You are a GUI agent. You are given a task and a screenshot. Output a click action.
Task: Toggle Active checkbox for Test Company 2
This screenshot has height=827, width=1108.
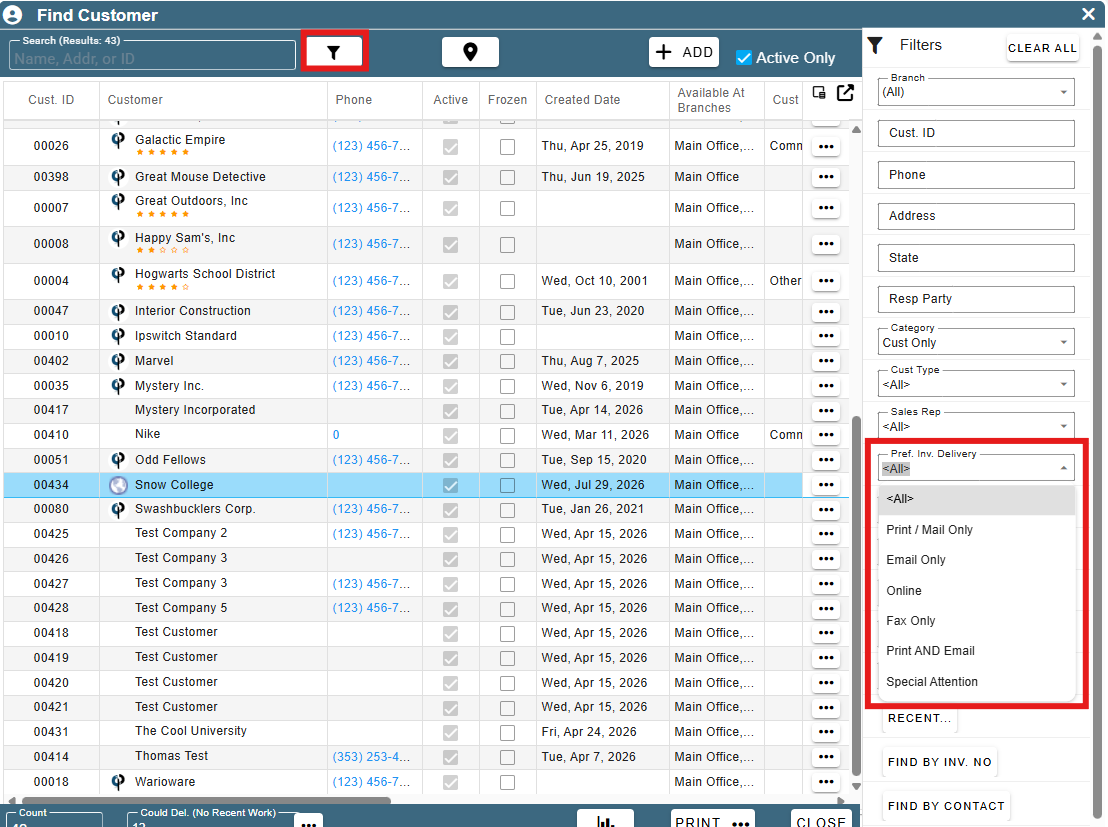pyautogui.click(x=450, y=534)
